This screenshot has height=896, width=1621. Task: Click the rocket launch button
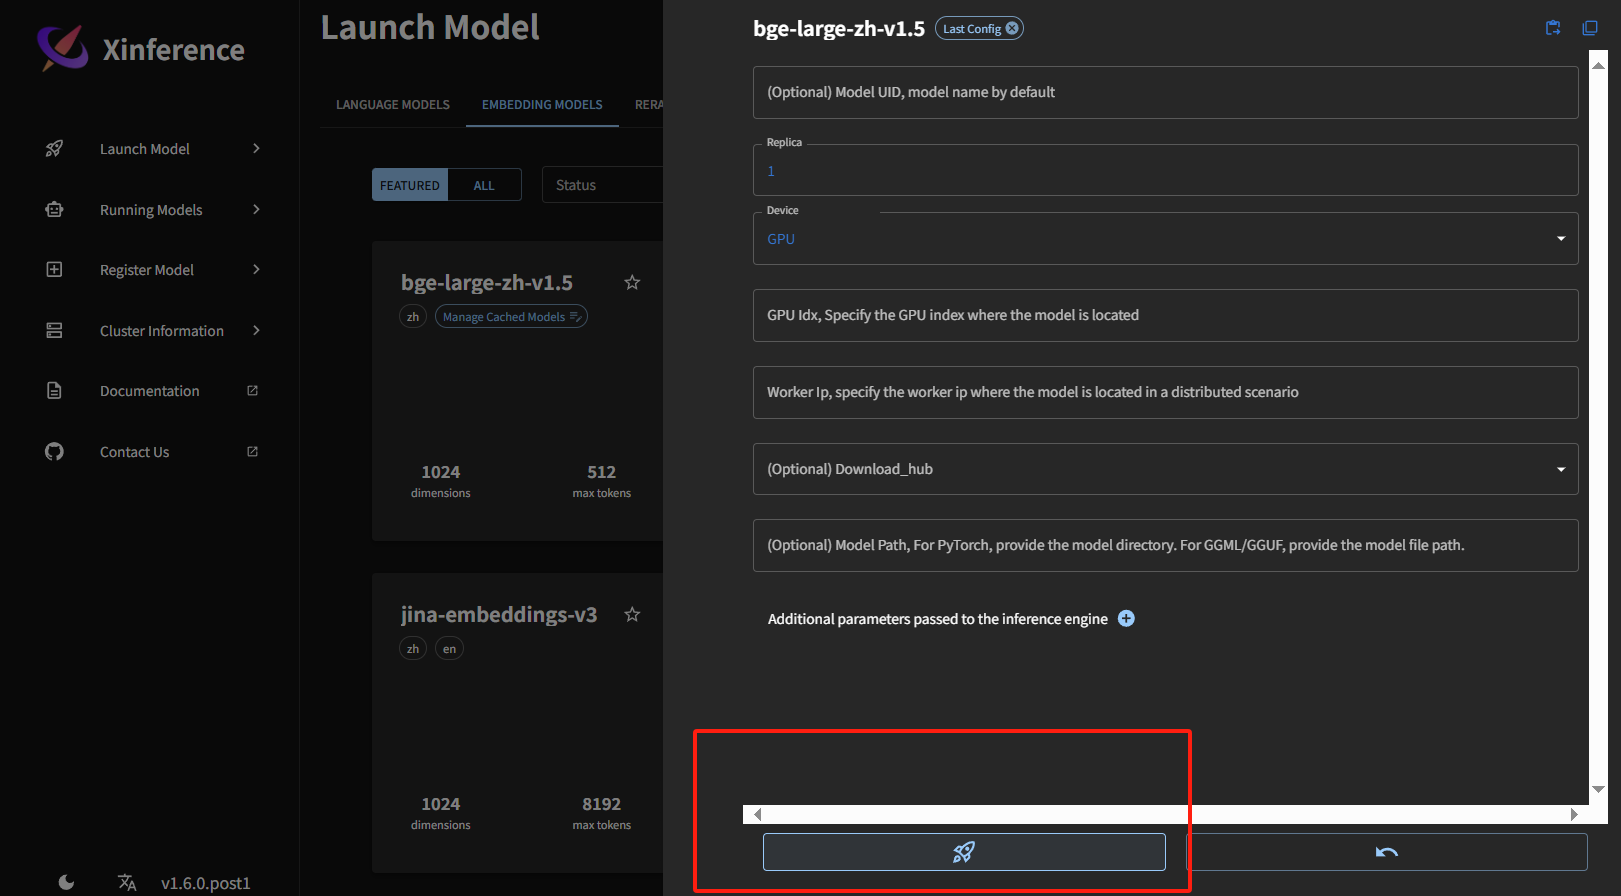click(x=964, y=852)
